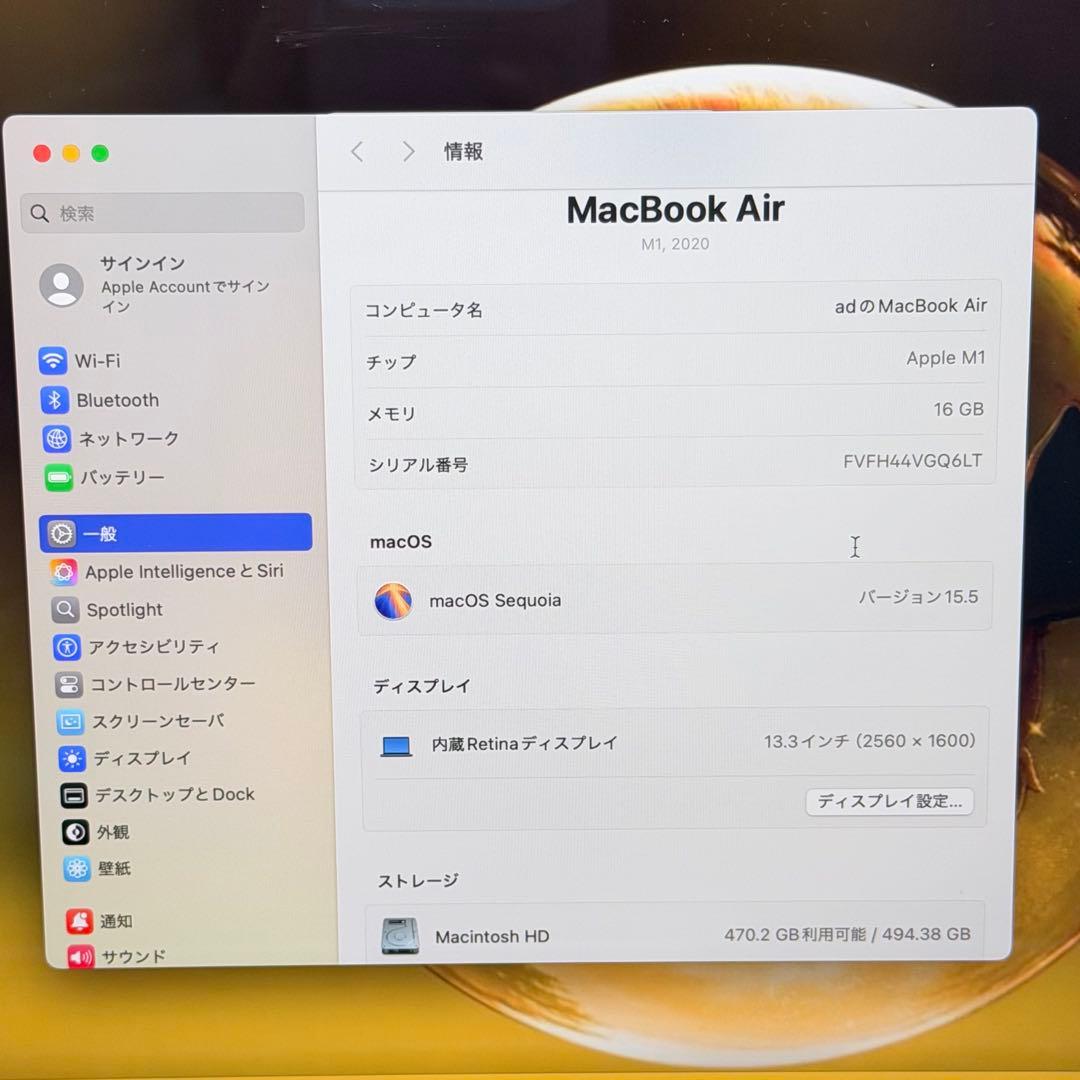1080x1080 pixels.
Task: Click the 検索 search field
Action: [x=161, y=213]
